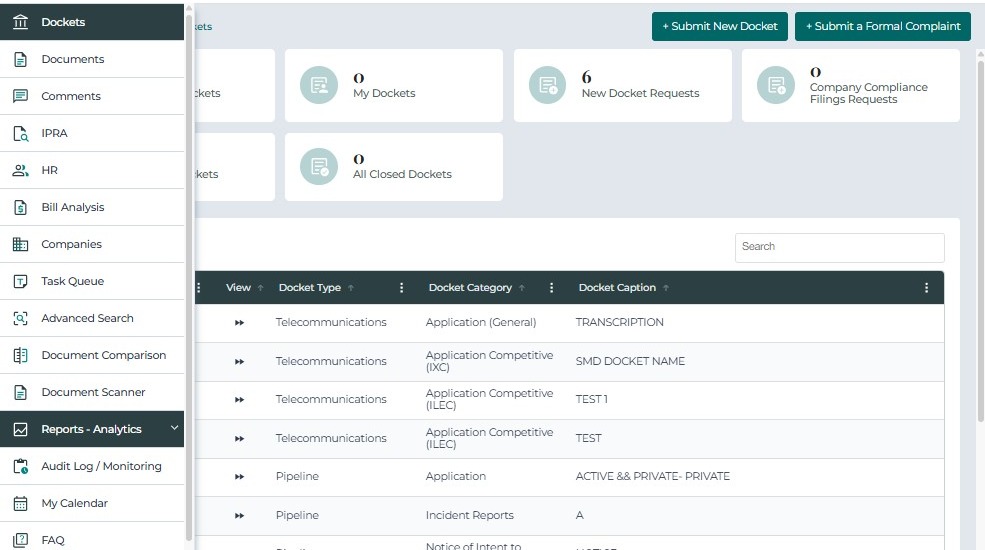The image size is (985, 550).
Task: Click the Audit Log clipboard icon
Action: [20, 466]
